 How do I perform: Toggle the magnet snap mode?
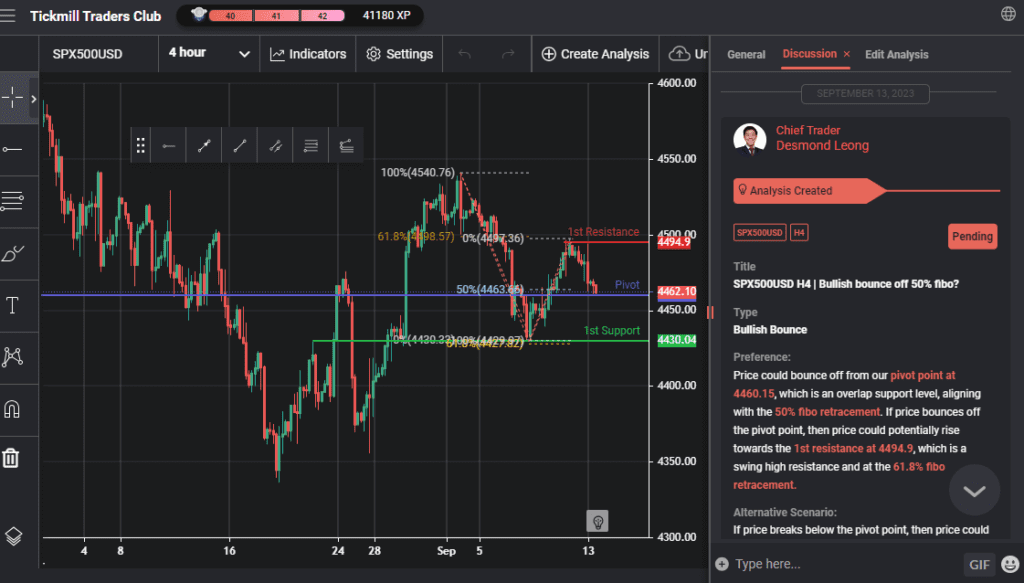click(x=12, y=409)
